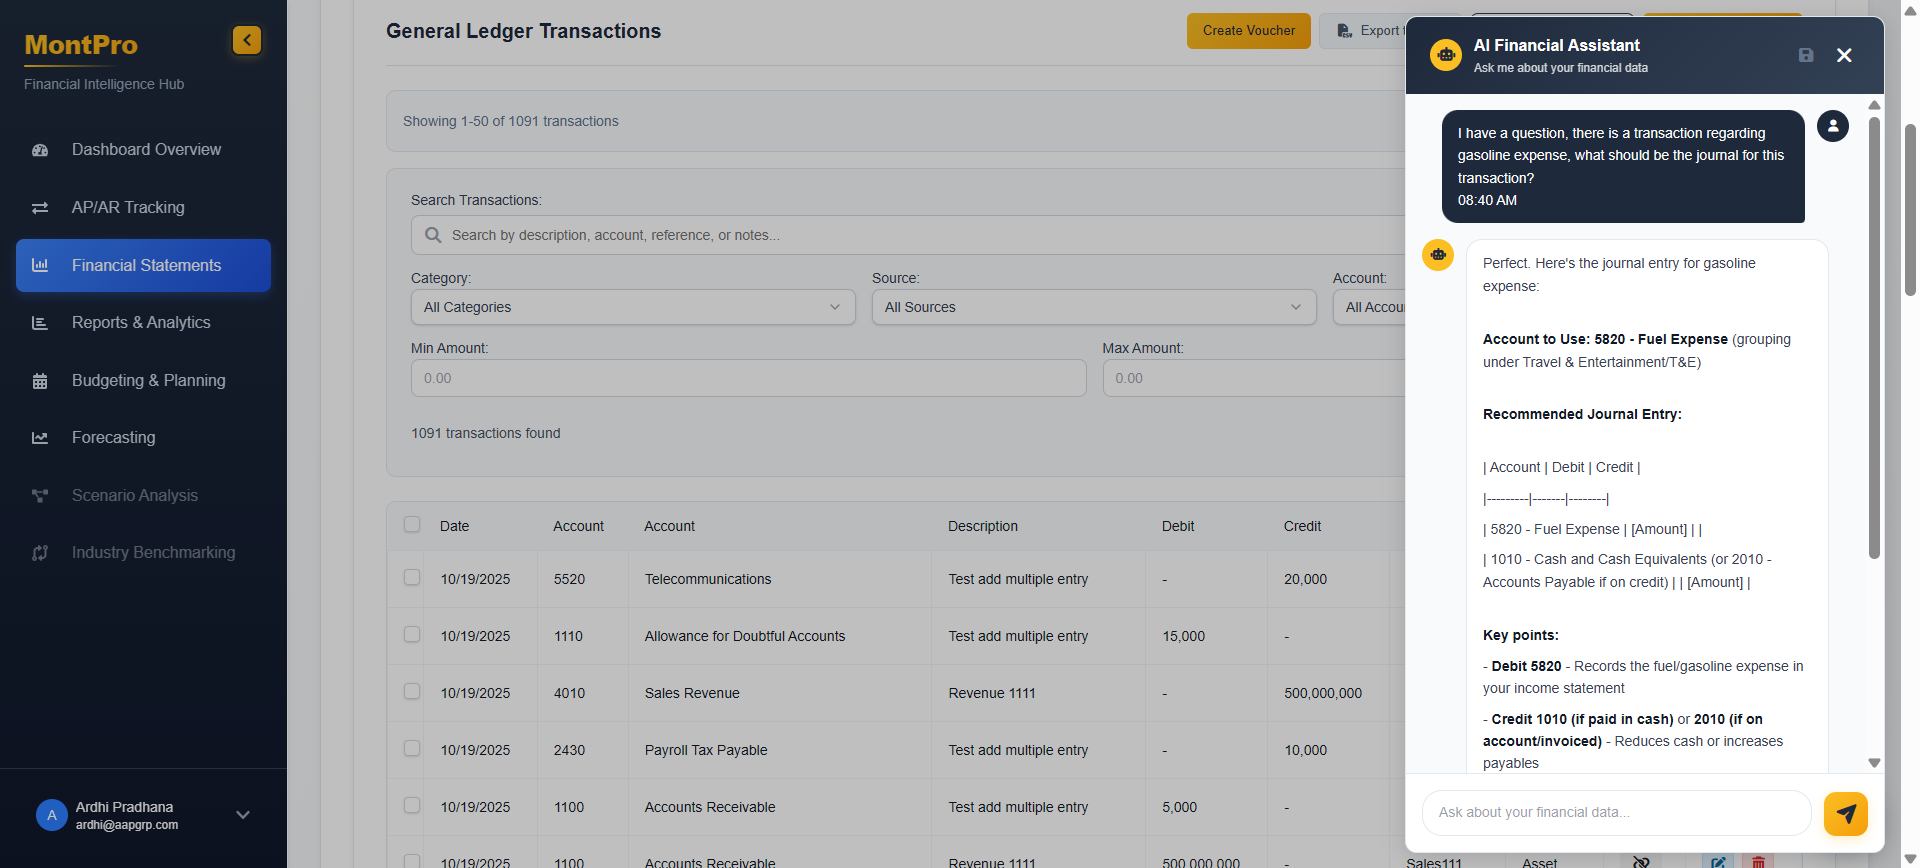Send the chat message with paper-plane button
This screenshot has width=1920, height=868.
point(1846,813)
